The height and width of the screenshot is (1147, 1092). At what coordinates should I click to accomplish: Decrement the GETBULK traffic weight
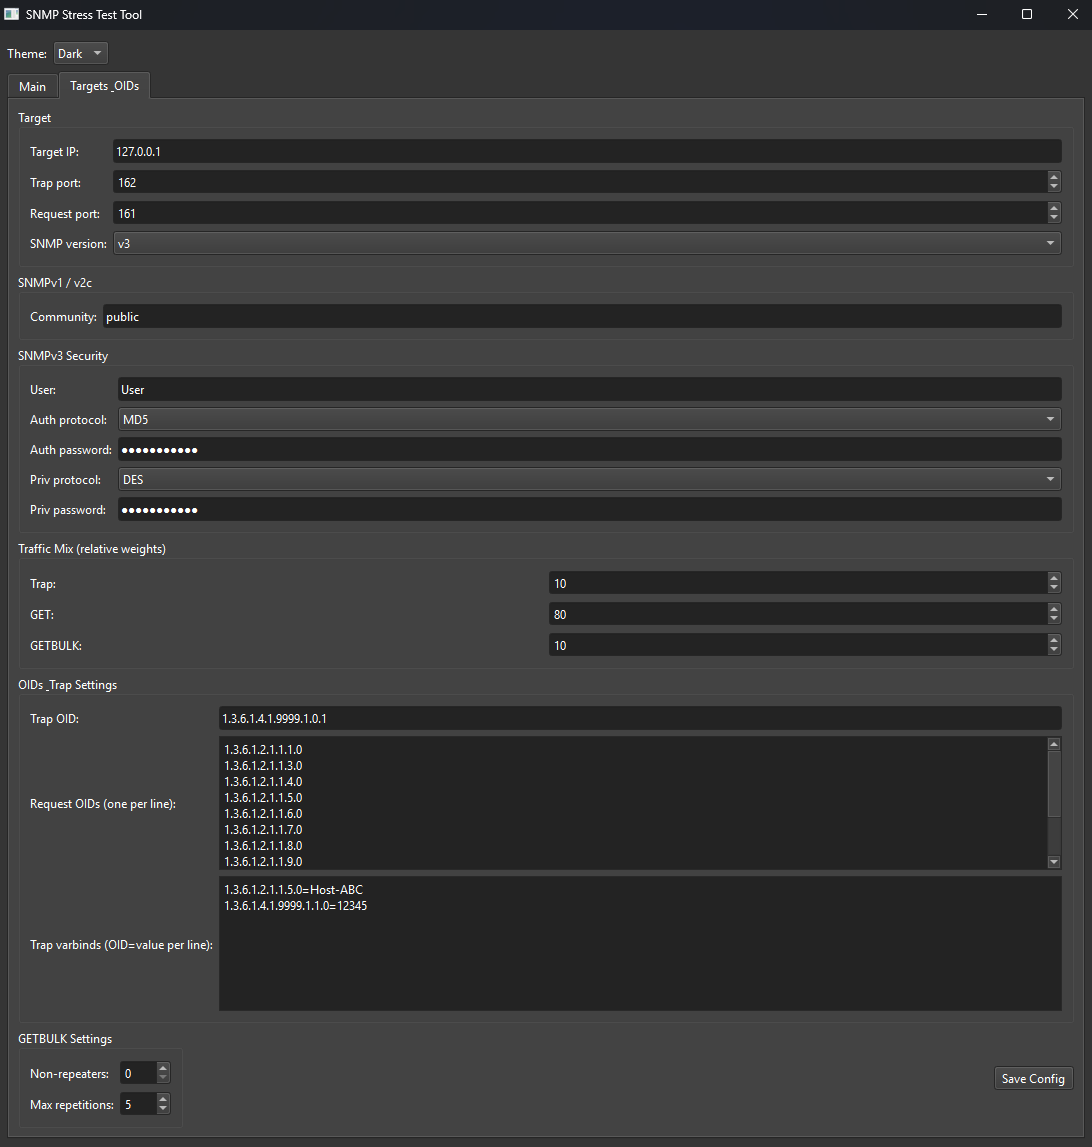[x=1053, y=650]
